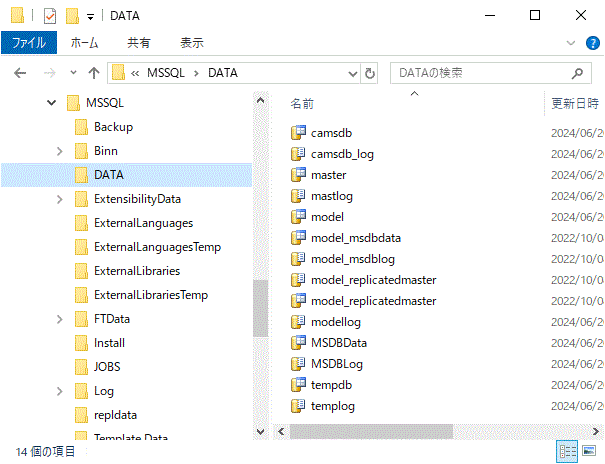Viewport: 605px width, 464px height.
Task: Select the ExternalLibrariesTemp folder
Action: click(x=151, y=295)
